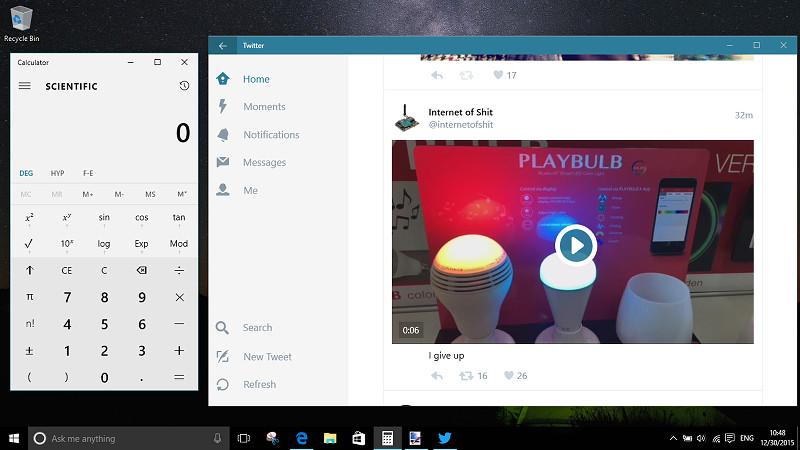Click the Mod button
Screen dimensions: 800x450
coord(179,244)
